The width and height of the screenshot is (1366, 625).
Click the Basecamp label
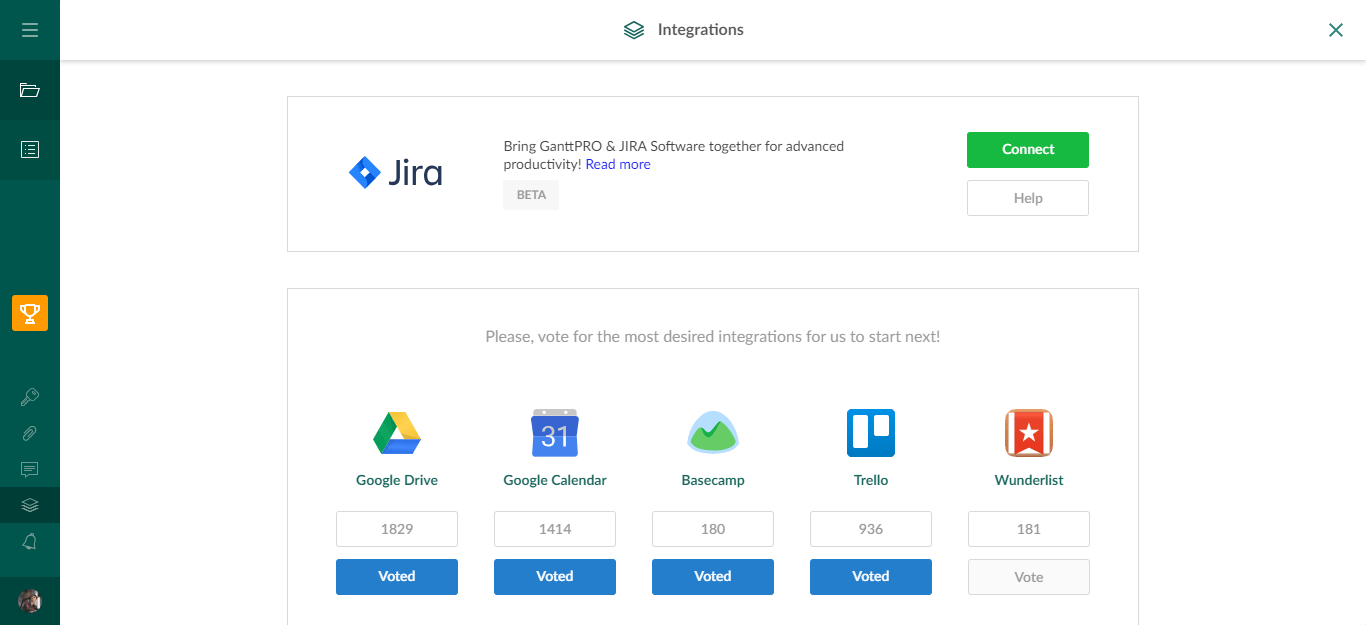click(x=713, y=480)
